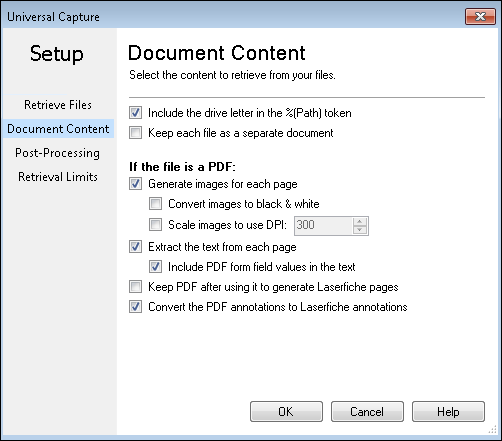Viewport: 502px width, 441px height.
Task: Increase DPI value with the up arrow
Action: (360, 222)
